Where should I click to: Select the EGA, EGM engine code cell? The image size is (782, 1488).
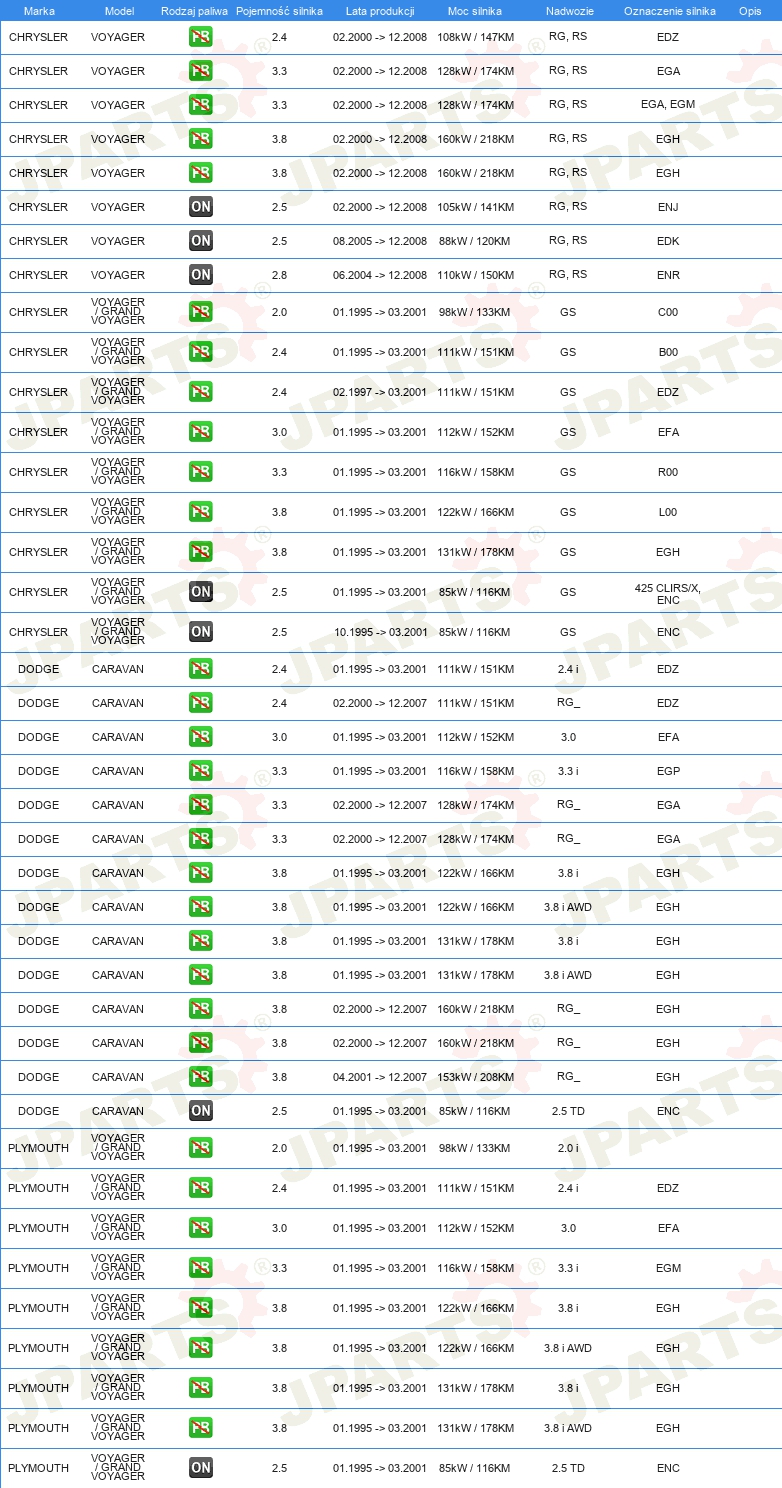point(668,105)
